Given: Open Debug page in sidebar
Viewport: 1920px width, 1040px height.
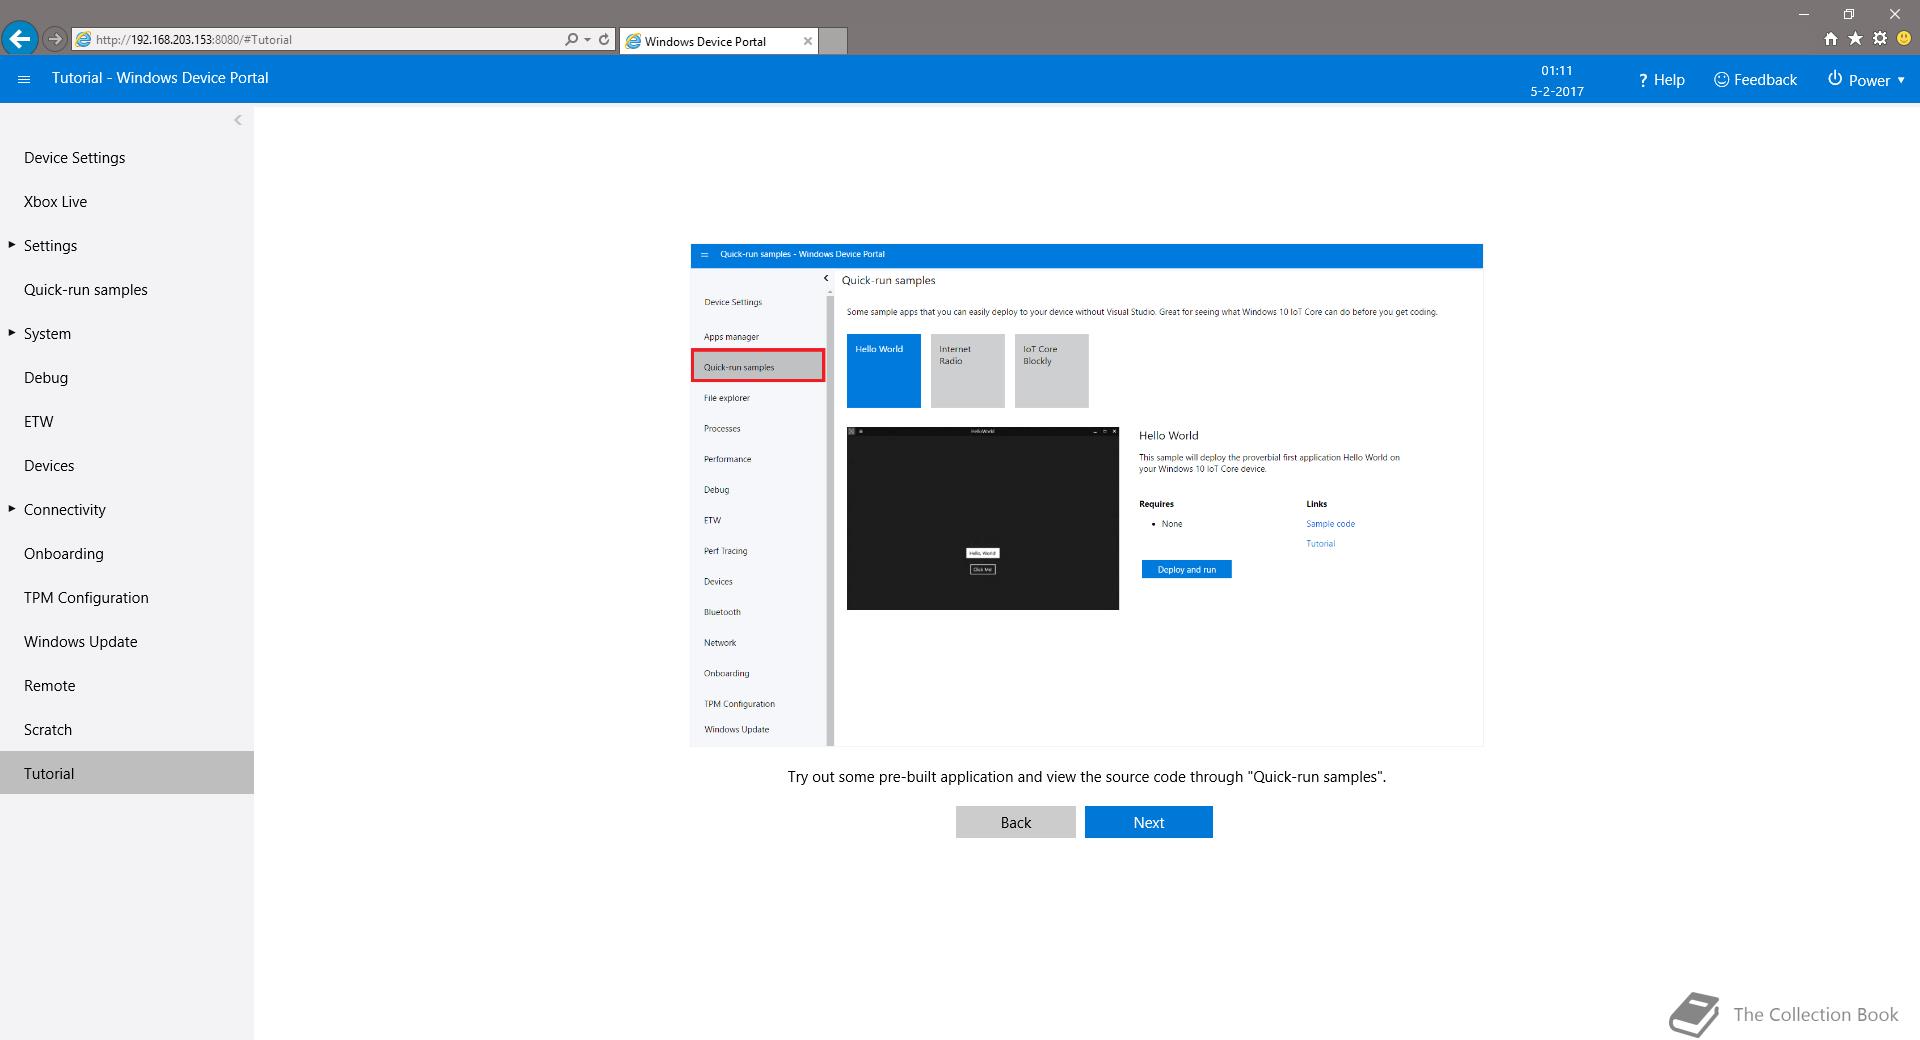Looking at the screenshot, I should pyautogui.click(x=127, y=378).
